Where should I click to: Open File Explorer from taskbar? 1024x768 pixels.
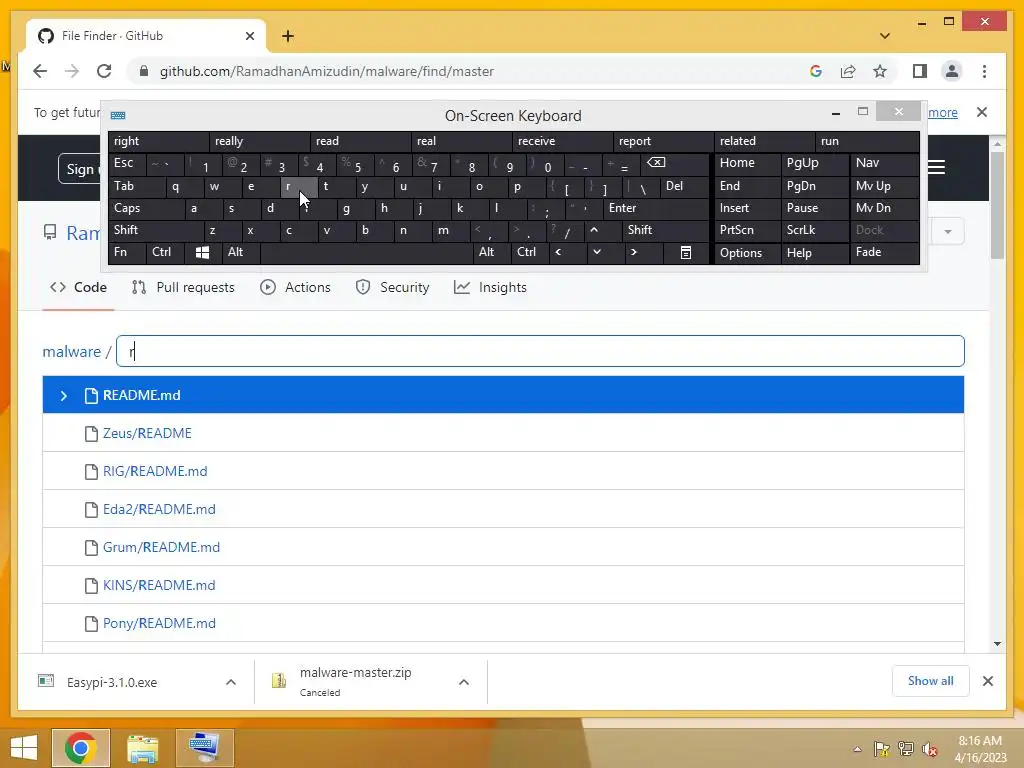[x=142, y=748]
